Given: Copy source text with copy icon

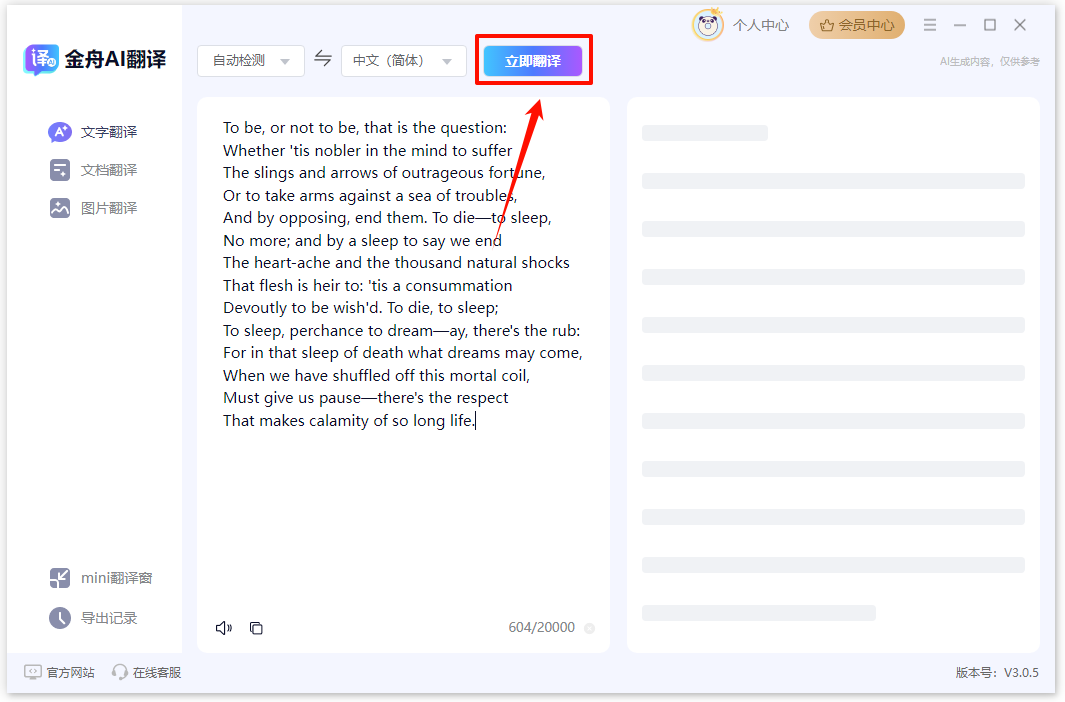Looking at the screenshot, I should (x=256, y=628).
